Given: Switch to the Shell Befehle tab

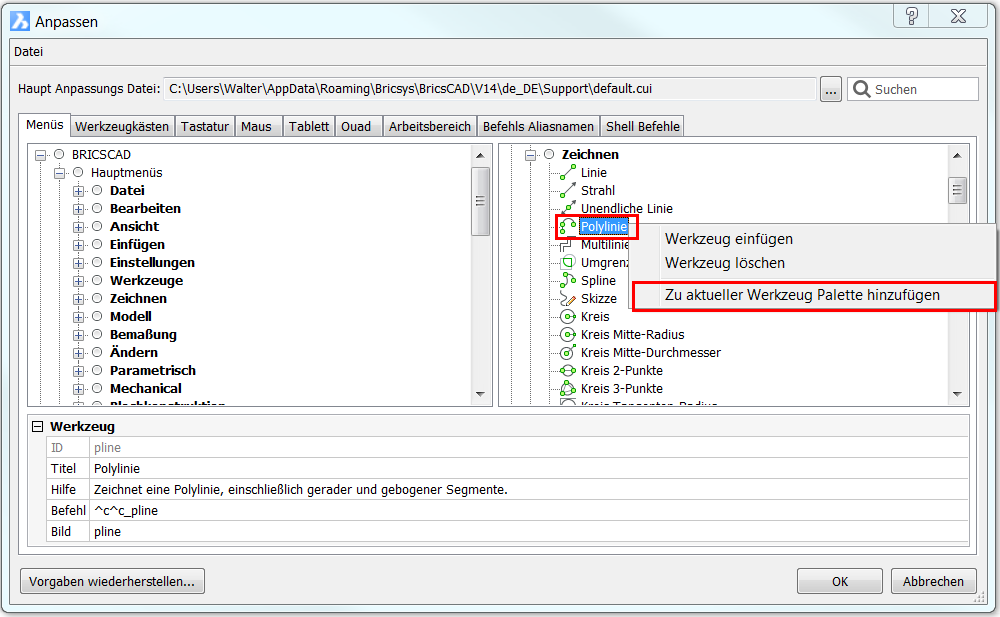Looking at the screenshot, I should (642, 126).
